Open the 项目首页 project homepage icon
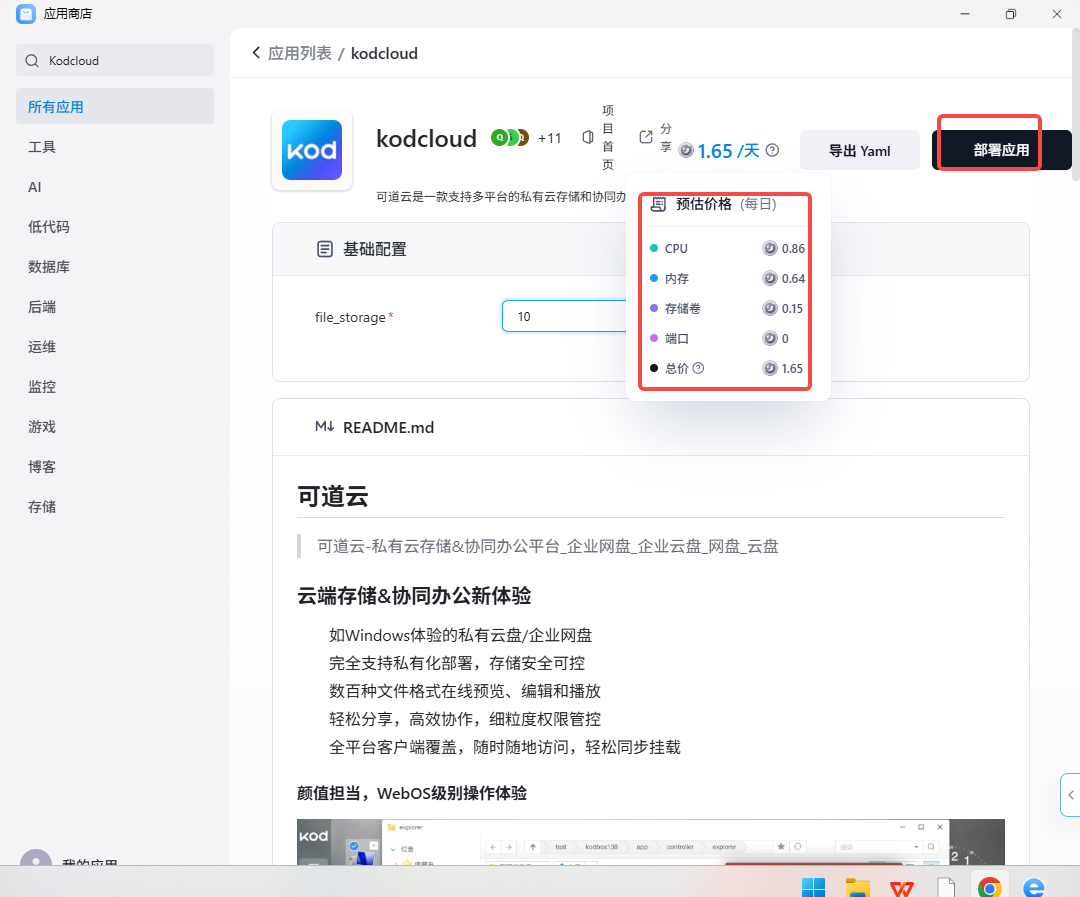1080x897 pixels. tap(588, 137)
